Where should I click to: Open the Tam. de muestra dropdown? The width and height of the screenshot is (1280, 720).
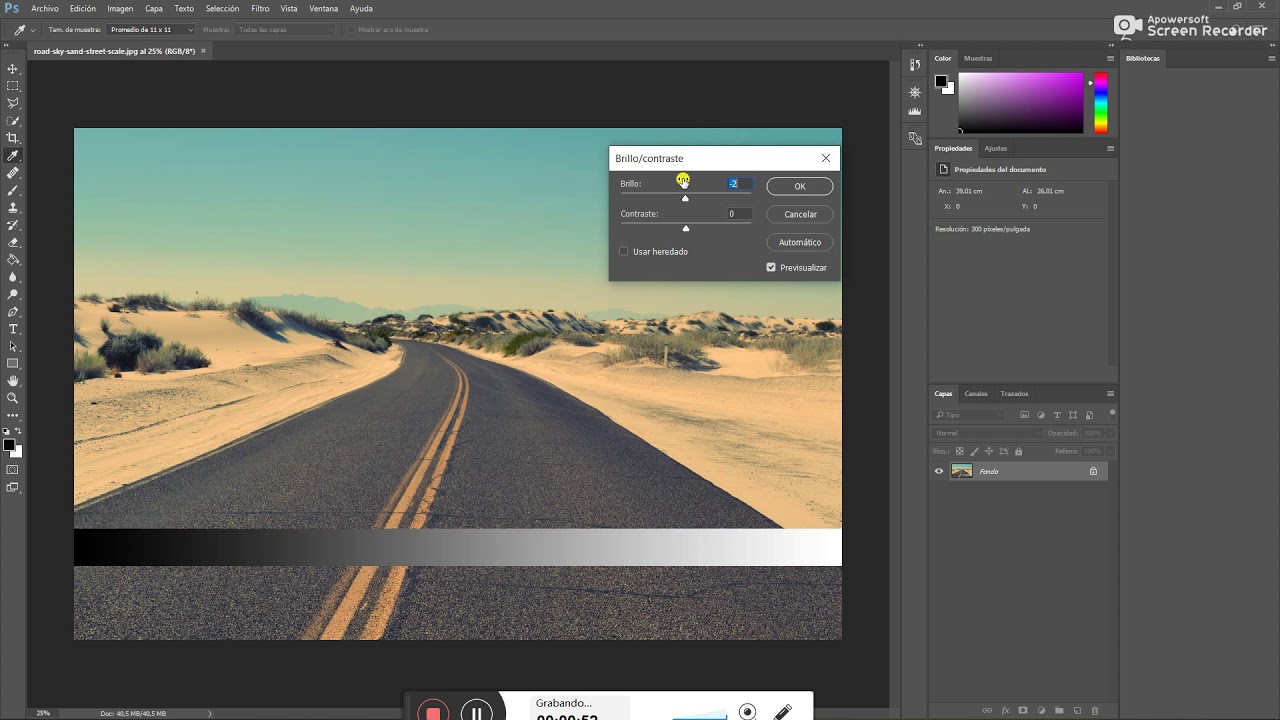tap(151, 30)
